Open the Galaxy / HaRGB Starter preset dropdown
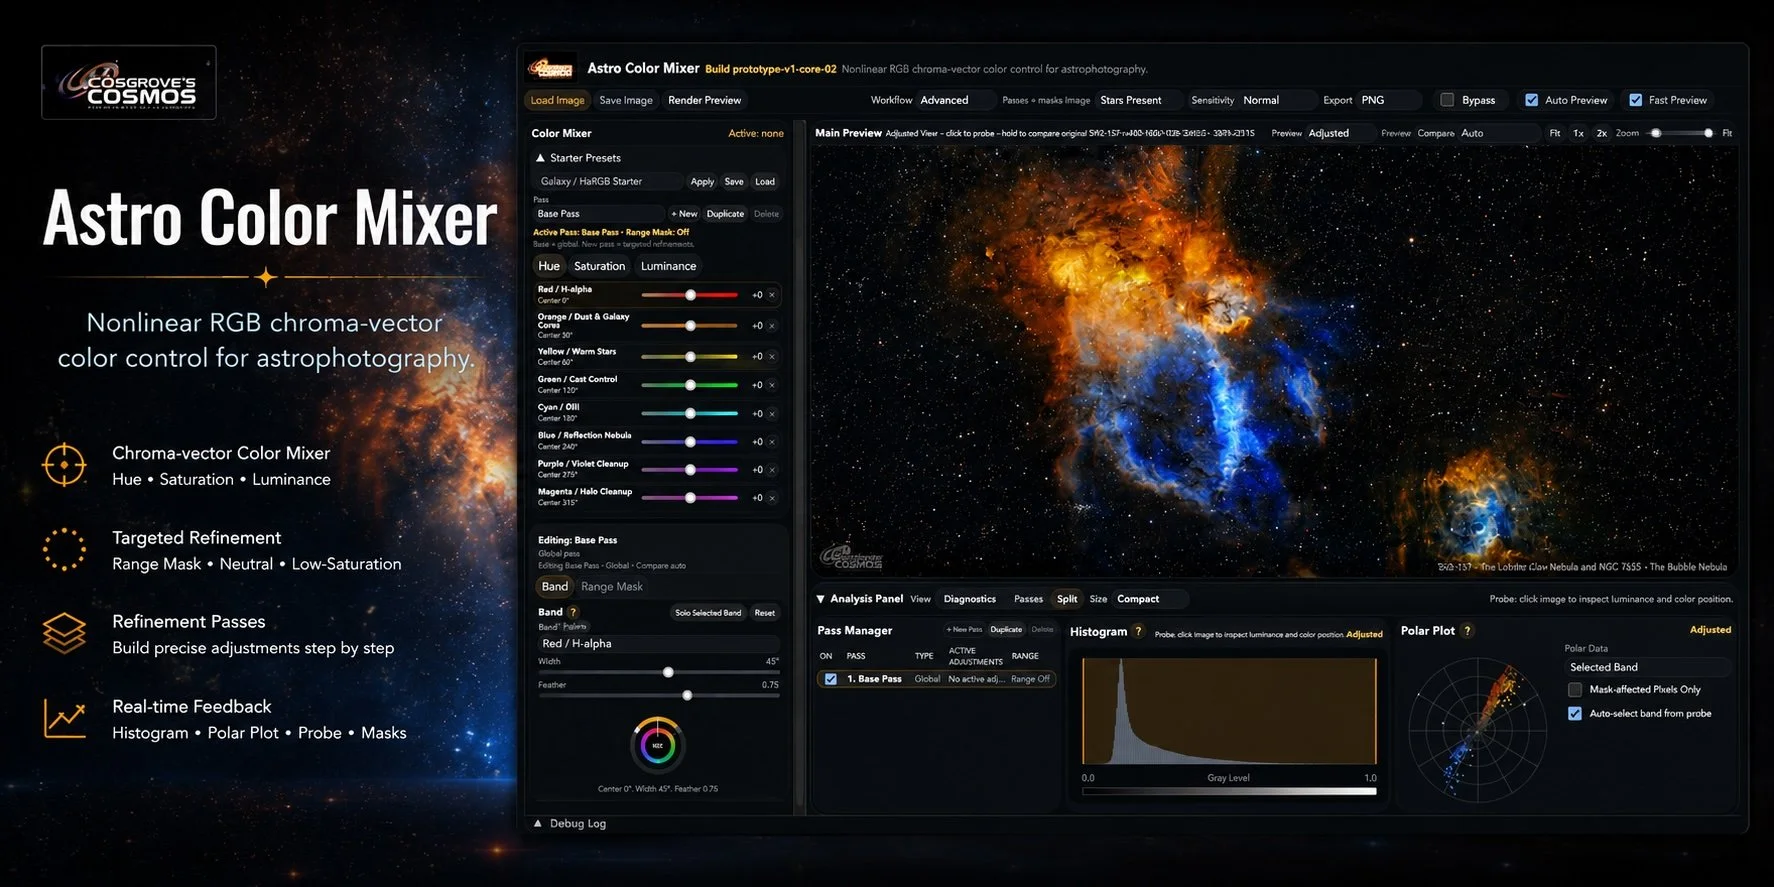 609,182
